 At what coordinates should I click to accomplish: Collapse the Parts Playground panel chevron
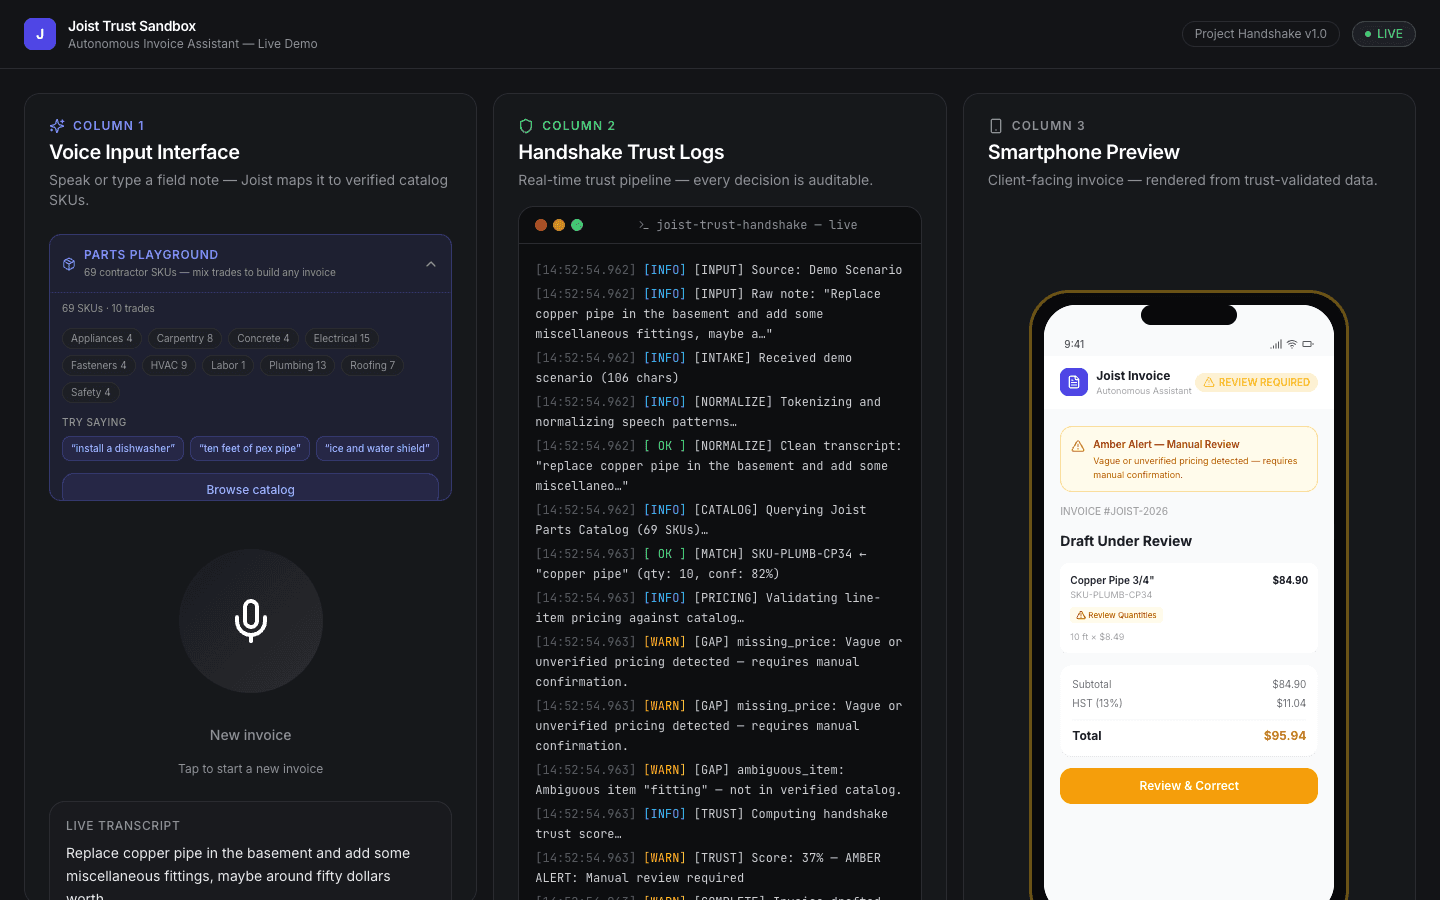point(431,264)
